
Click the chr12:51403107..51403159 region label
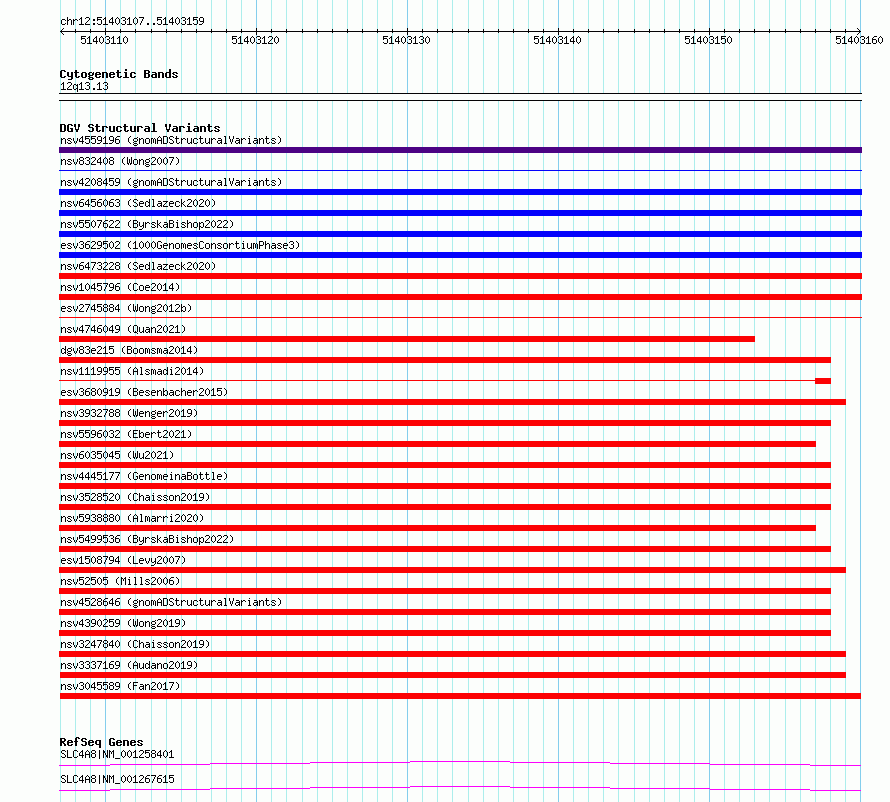click(x=132, y=21)
